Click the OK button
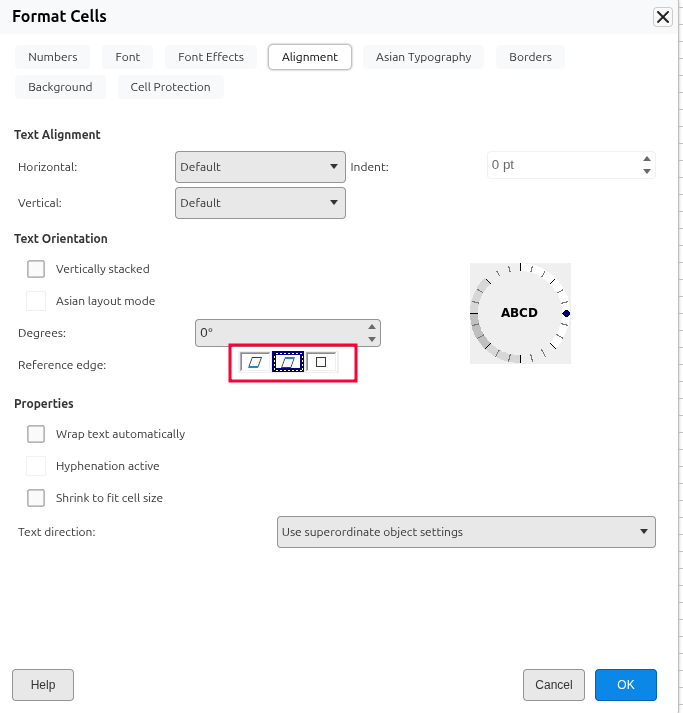The height and width of the screenshot is (713, 683). pyautogui.click(x=625, y=685)
